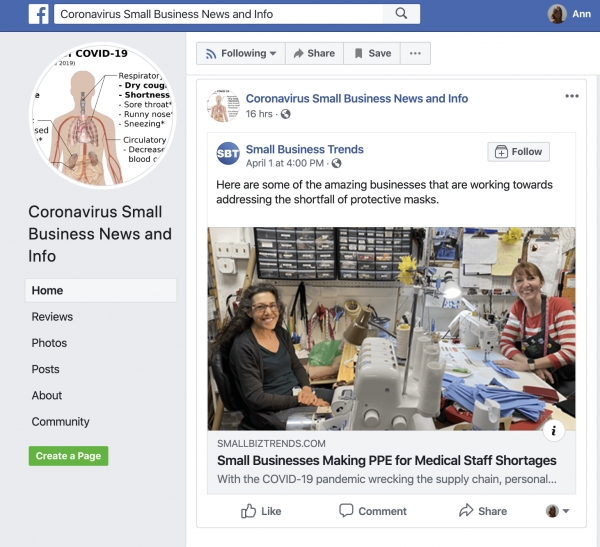Click the '16 hrs' timestamp
The width and height of the screenshot is (600, 547).
[259, 114]
